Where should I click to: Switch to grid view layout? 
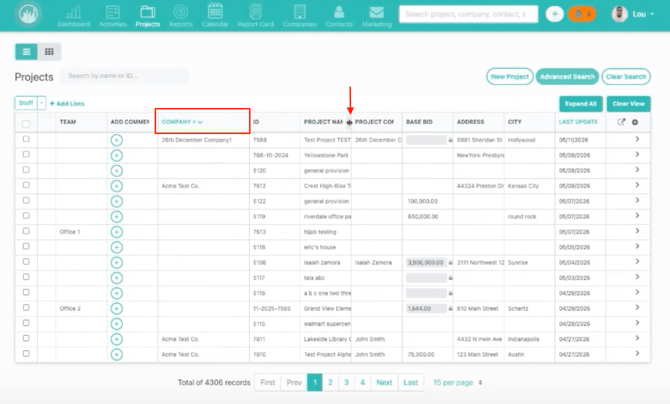[x=49, y=52]
